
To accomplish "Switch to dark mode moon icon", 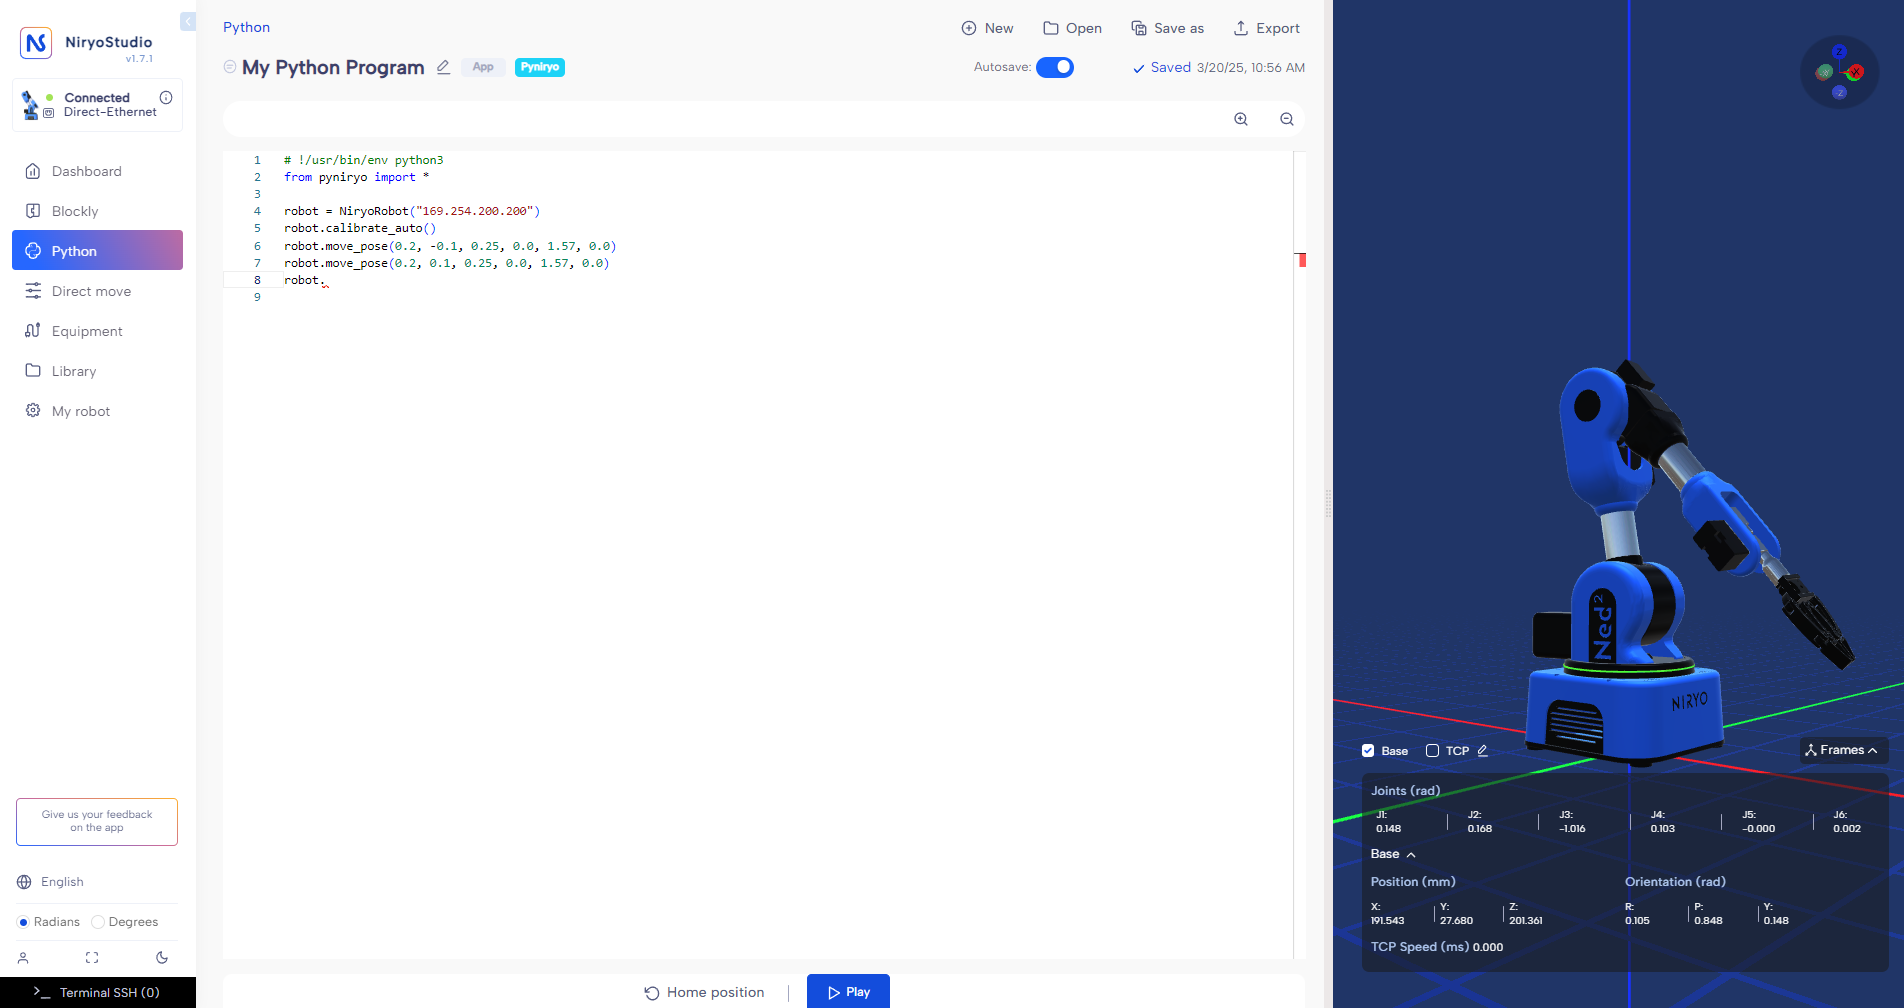I will coord(162,958).
